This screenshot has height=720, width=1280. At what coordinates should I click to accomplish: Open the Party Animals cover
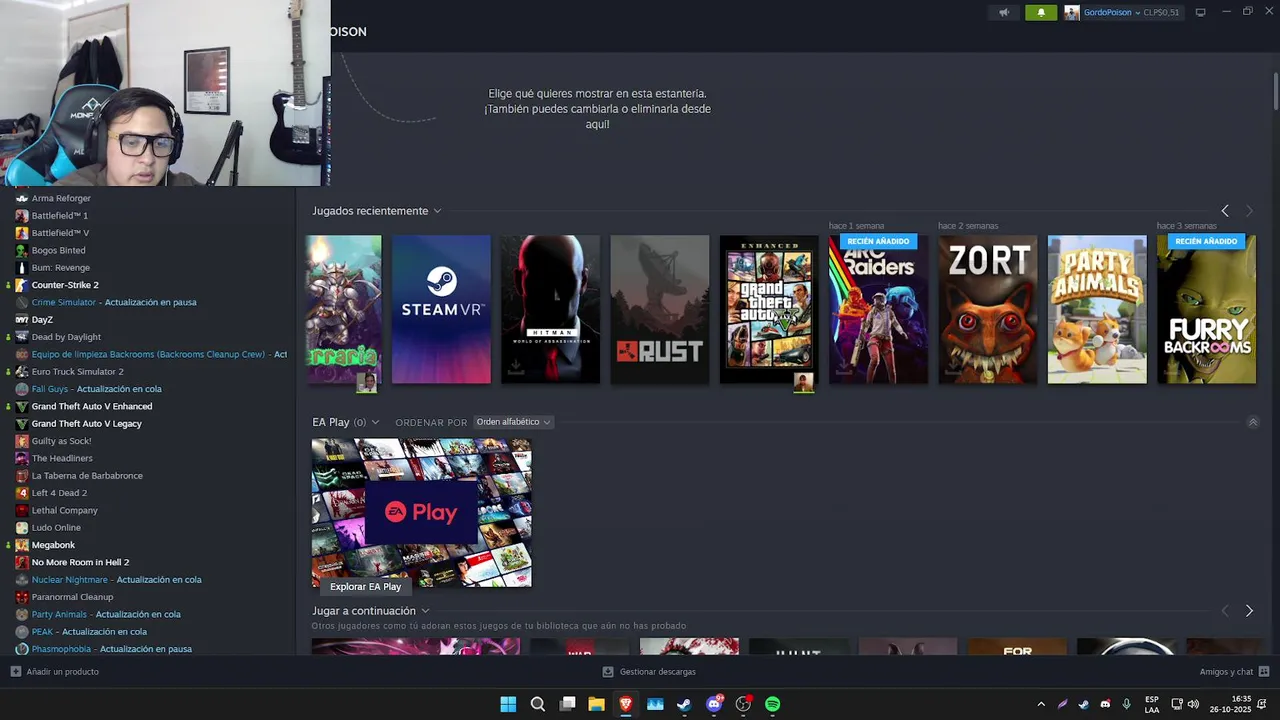point(1097,309)
